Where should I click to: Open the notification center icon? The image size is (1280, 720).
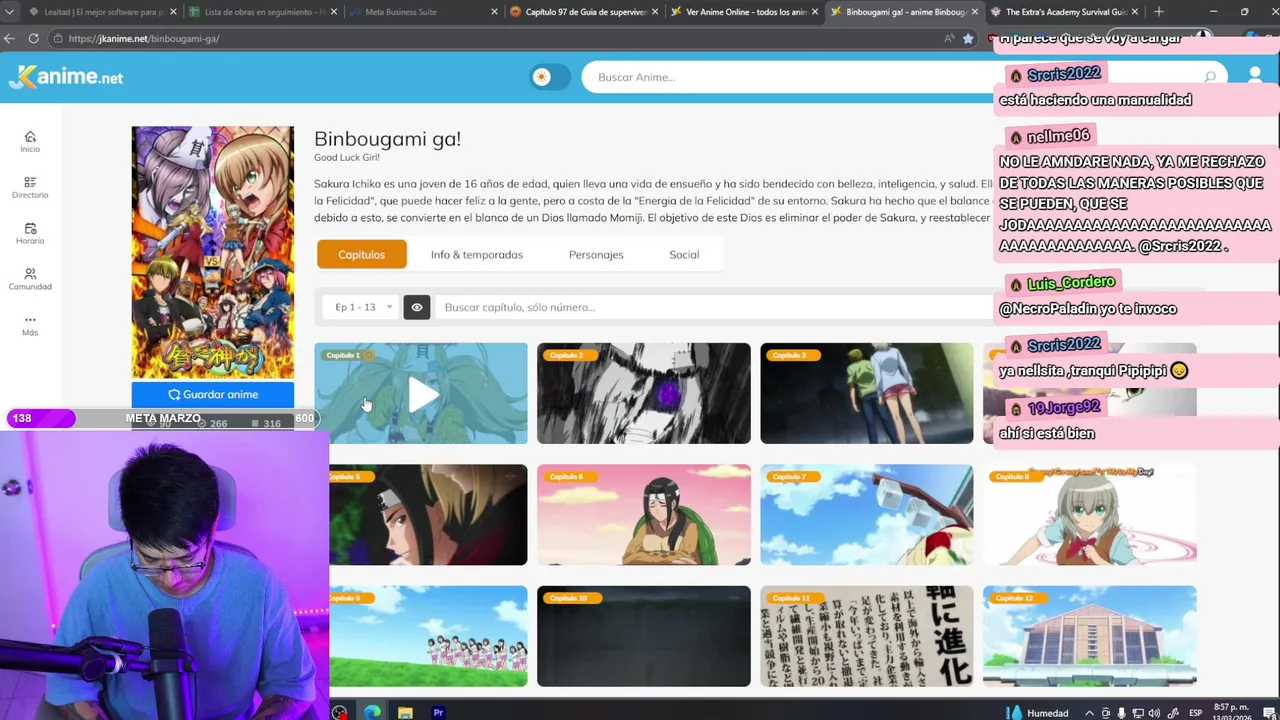tap(1269, 713)
